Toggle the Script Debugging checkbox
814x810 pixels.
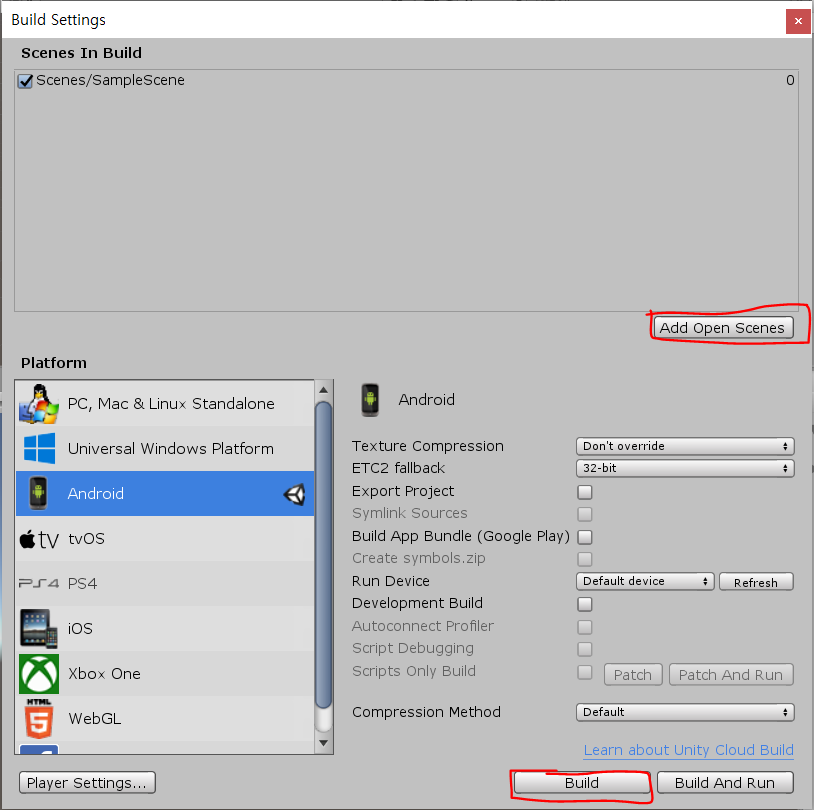(585, 649)
